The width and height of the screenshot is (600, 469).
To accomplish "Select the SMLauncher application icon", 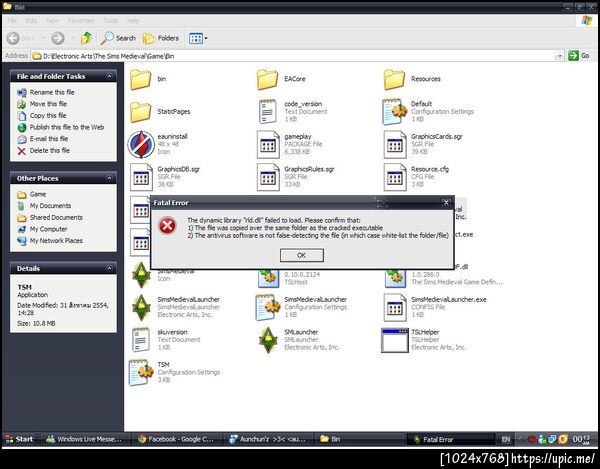I will [x=268, y=340].
